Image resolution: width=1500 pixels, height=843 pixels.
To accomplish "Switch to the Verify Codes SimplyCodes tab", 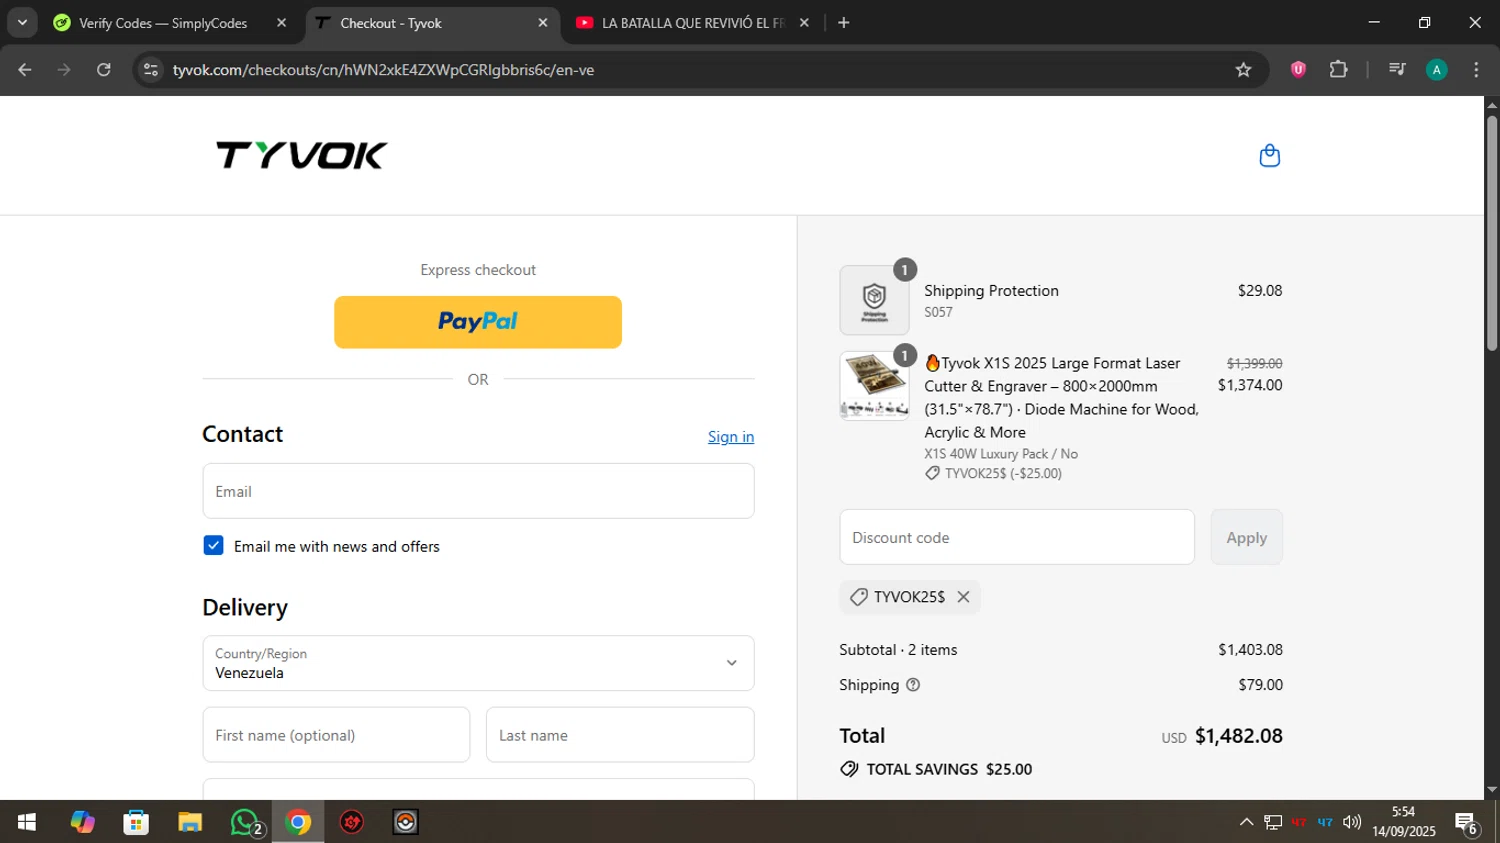I will 163,23.
